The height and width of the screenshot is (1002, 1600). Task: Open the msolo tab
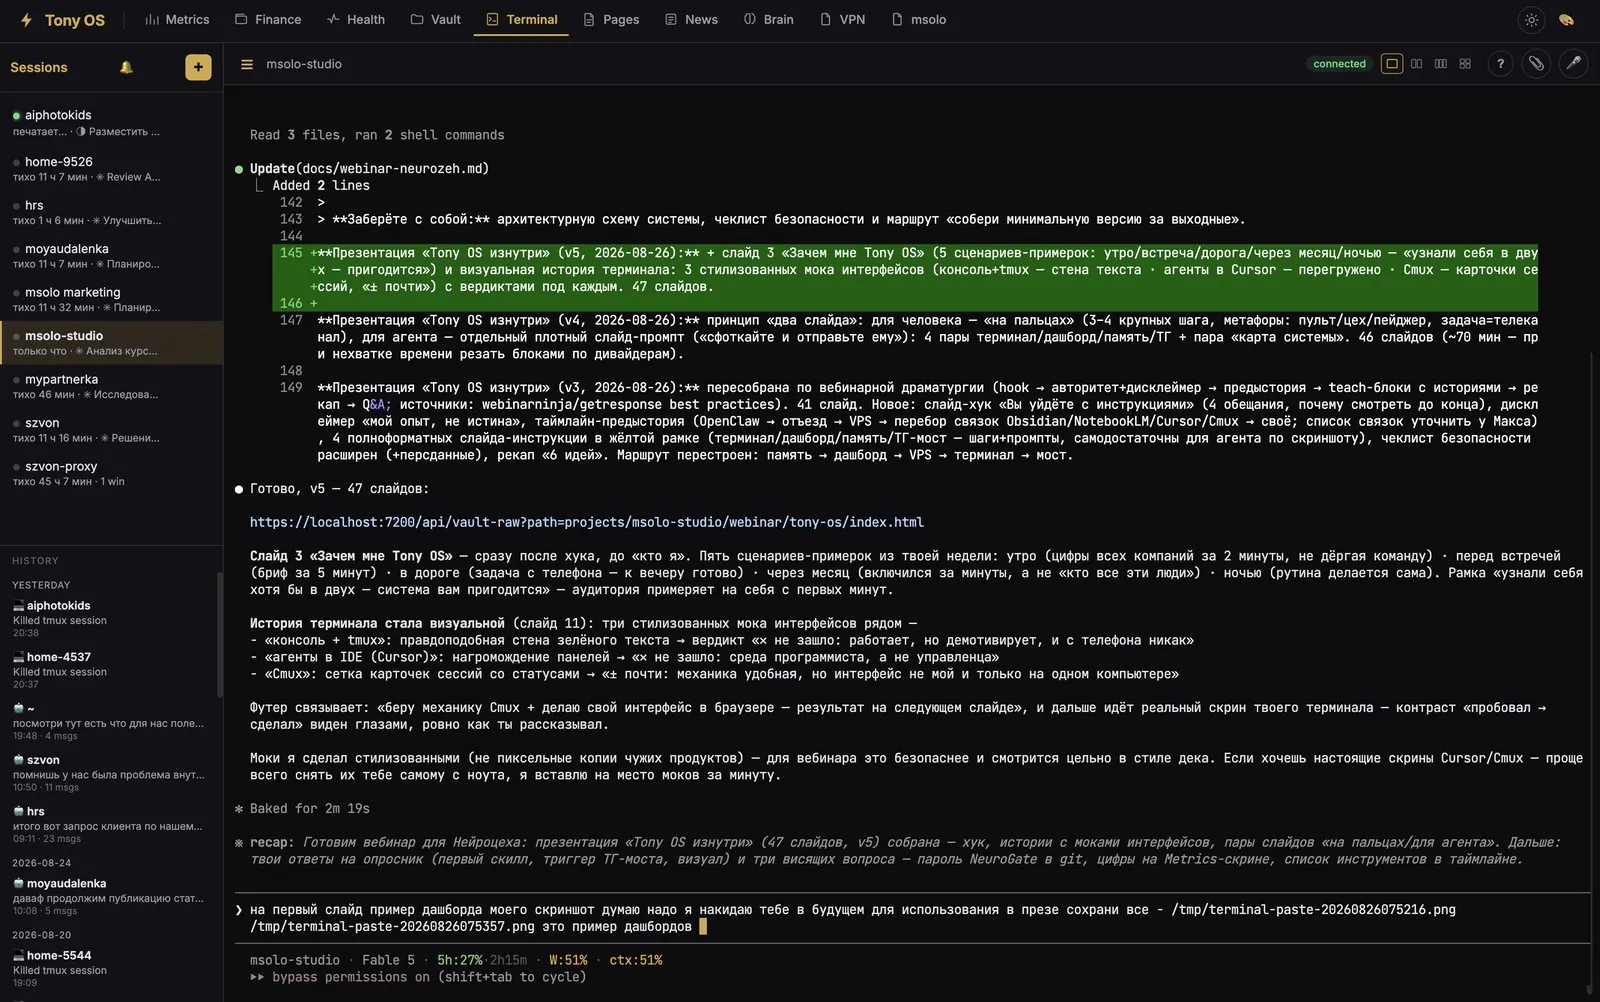tap(918, 19)
